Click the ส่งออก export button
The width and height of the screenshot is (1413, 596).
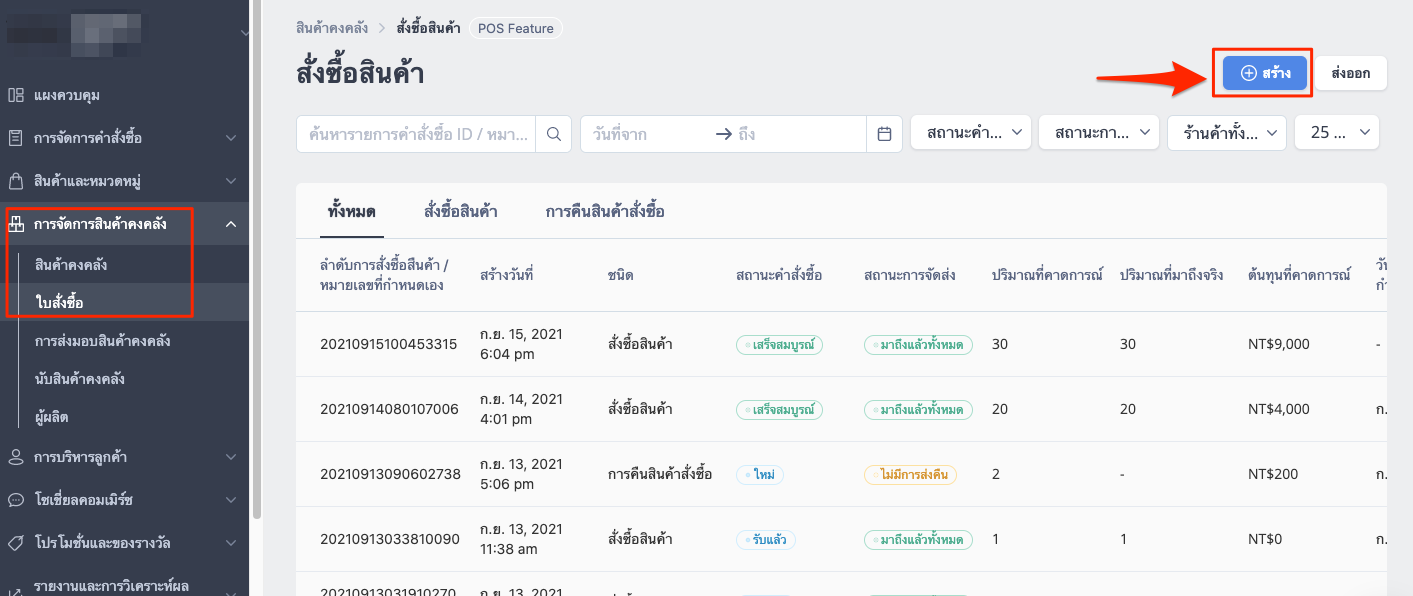(x=1351, y=73)
